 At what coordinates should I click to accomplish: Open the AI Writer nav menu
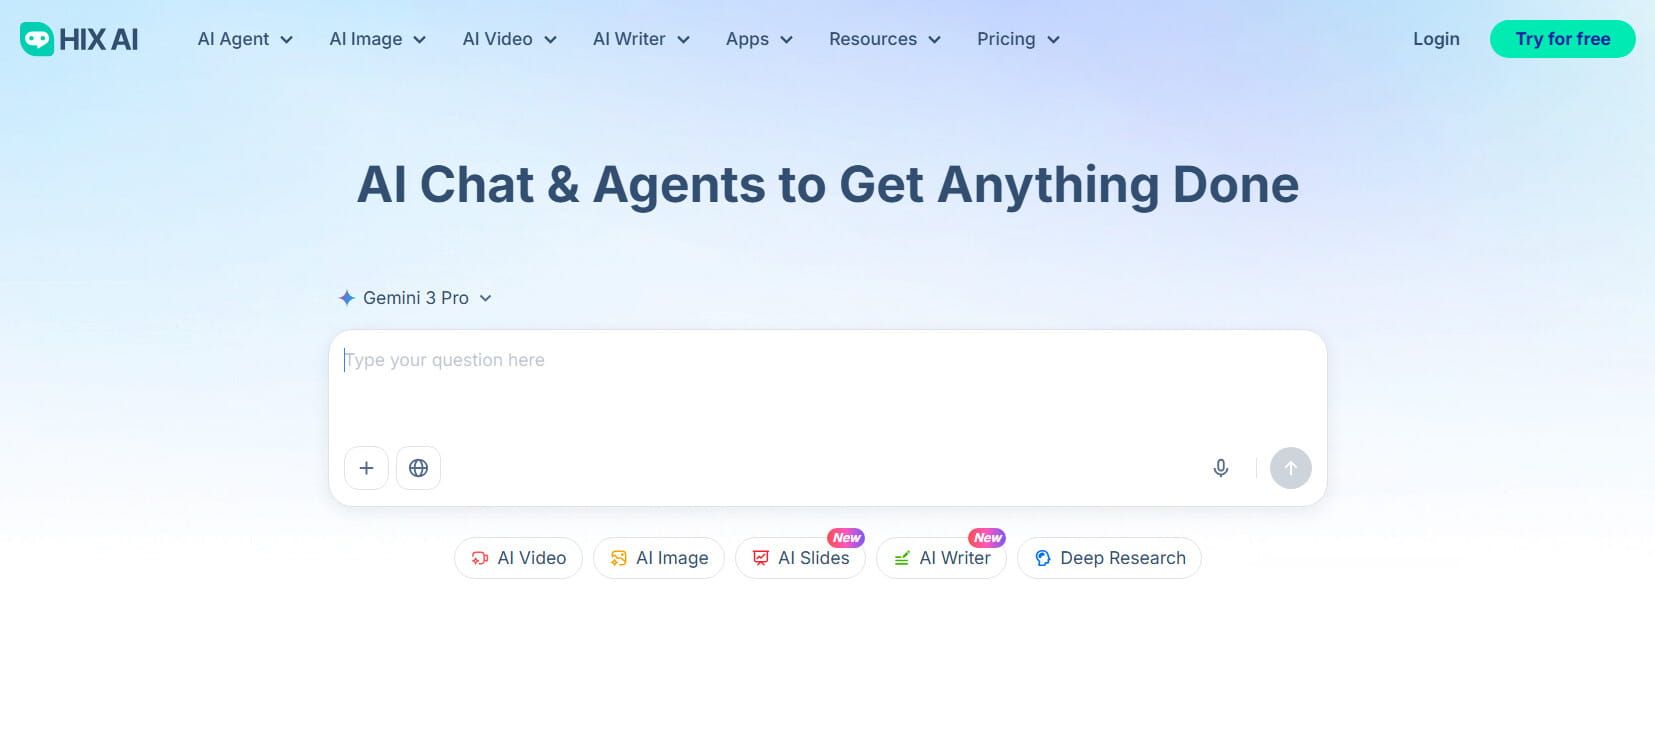click(x=641, y=39)
